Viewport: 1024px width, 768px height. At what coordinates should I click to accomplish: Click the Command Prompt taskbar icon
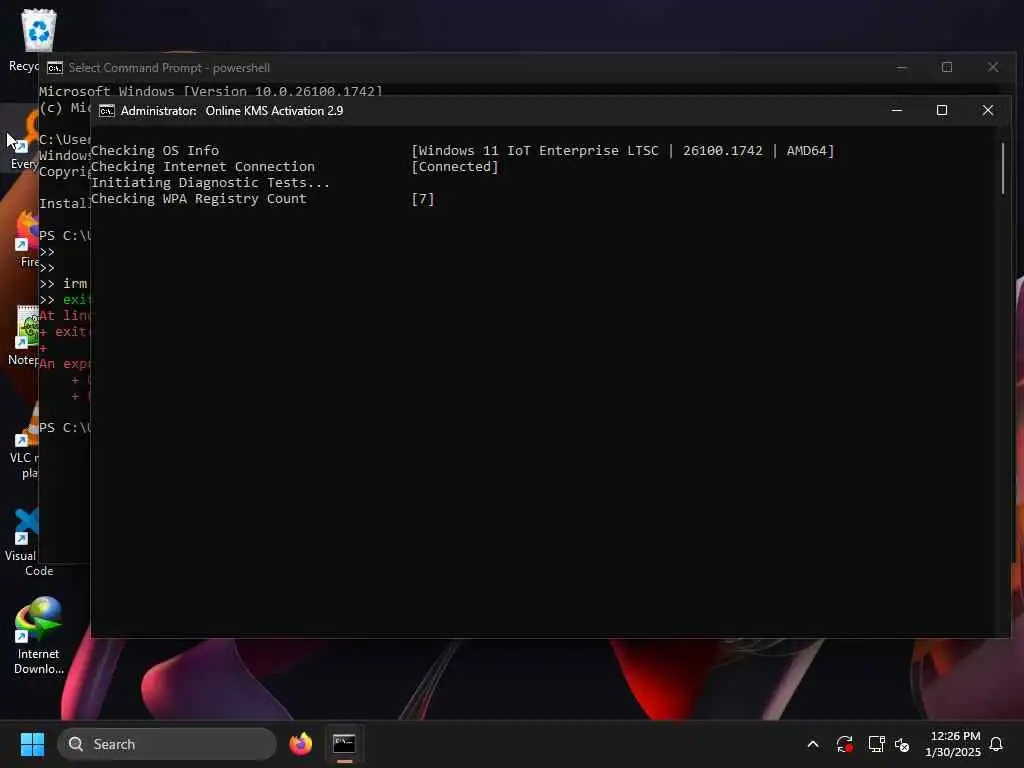coord(344,744)
